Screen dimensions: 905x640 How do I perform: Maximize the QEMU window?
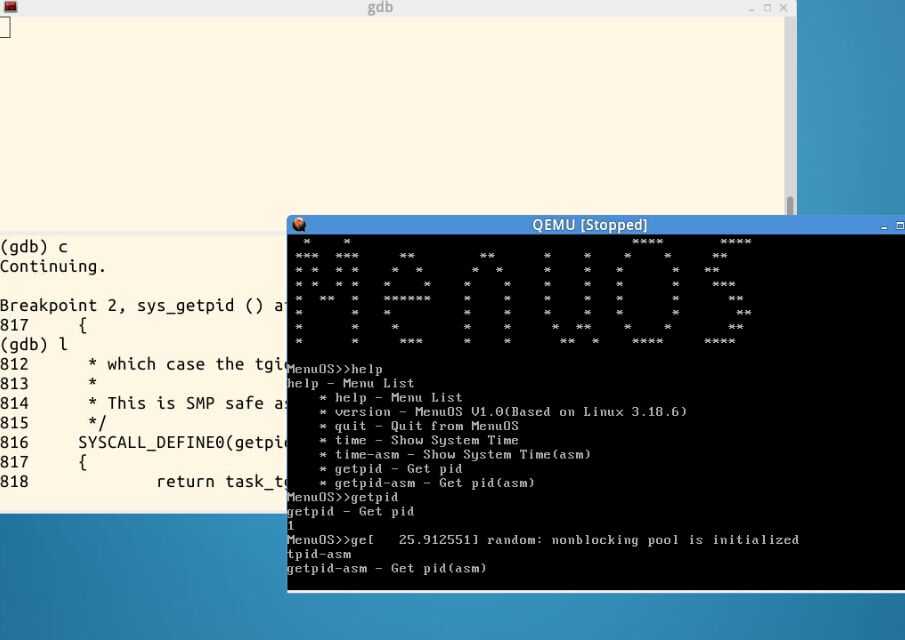(900, 225)
